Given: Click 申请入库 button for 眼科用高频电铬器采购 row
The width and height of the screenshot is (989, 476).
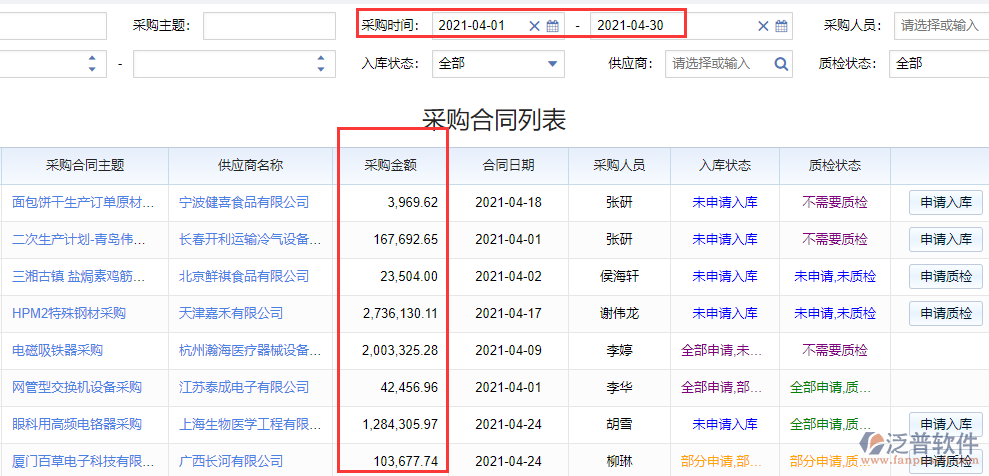Looking at the screenshot, I should [945, 424].
